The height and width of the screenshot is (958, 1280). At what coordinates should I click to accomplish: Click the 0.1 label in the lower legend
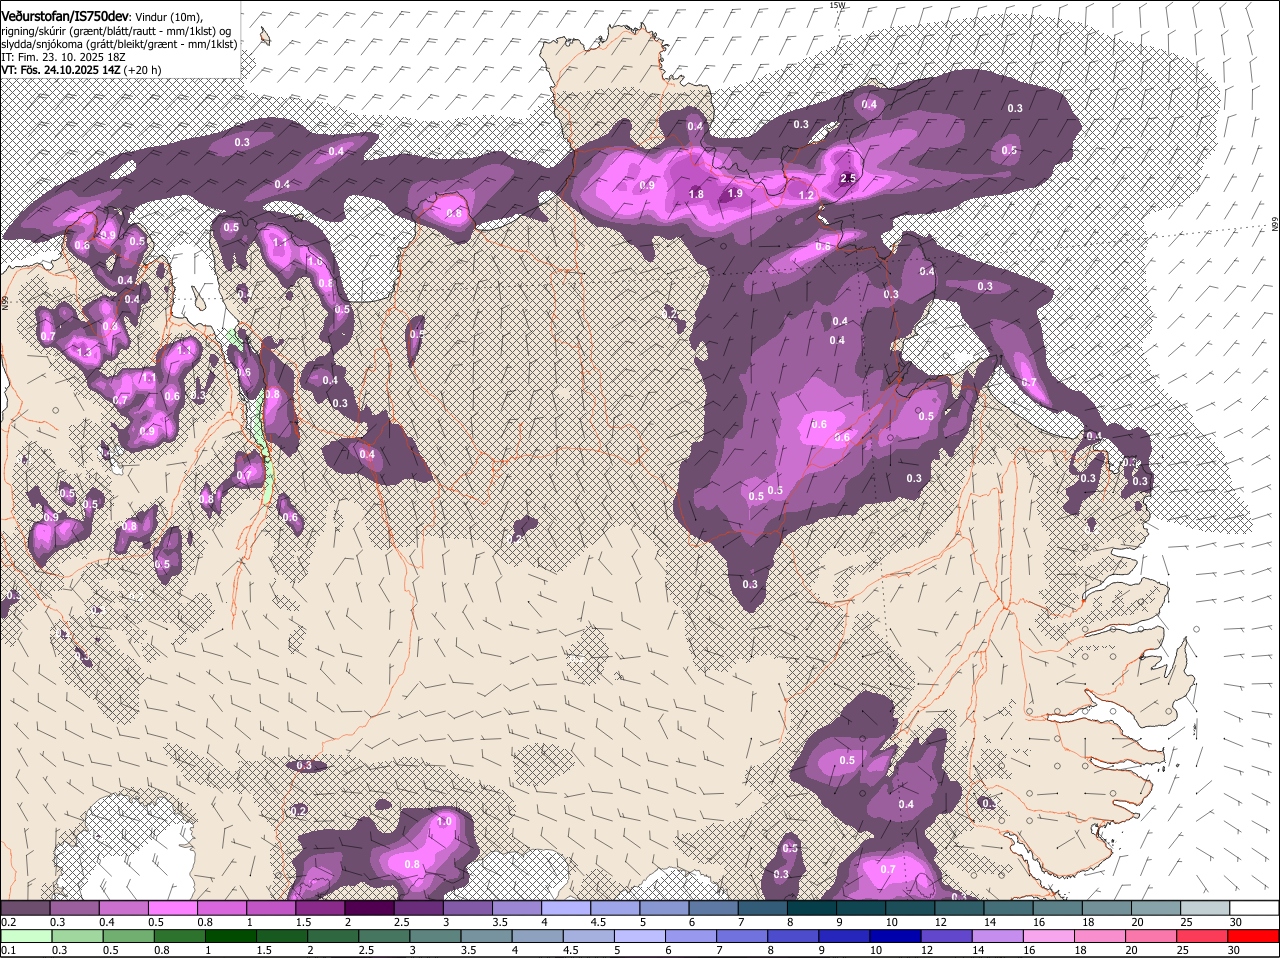pyautogui.click(x=8, y=950)
